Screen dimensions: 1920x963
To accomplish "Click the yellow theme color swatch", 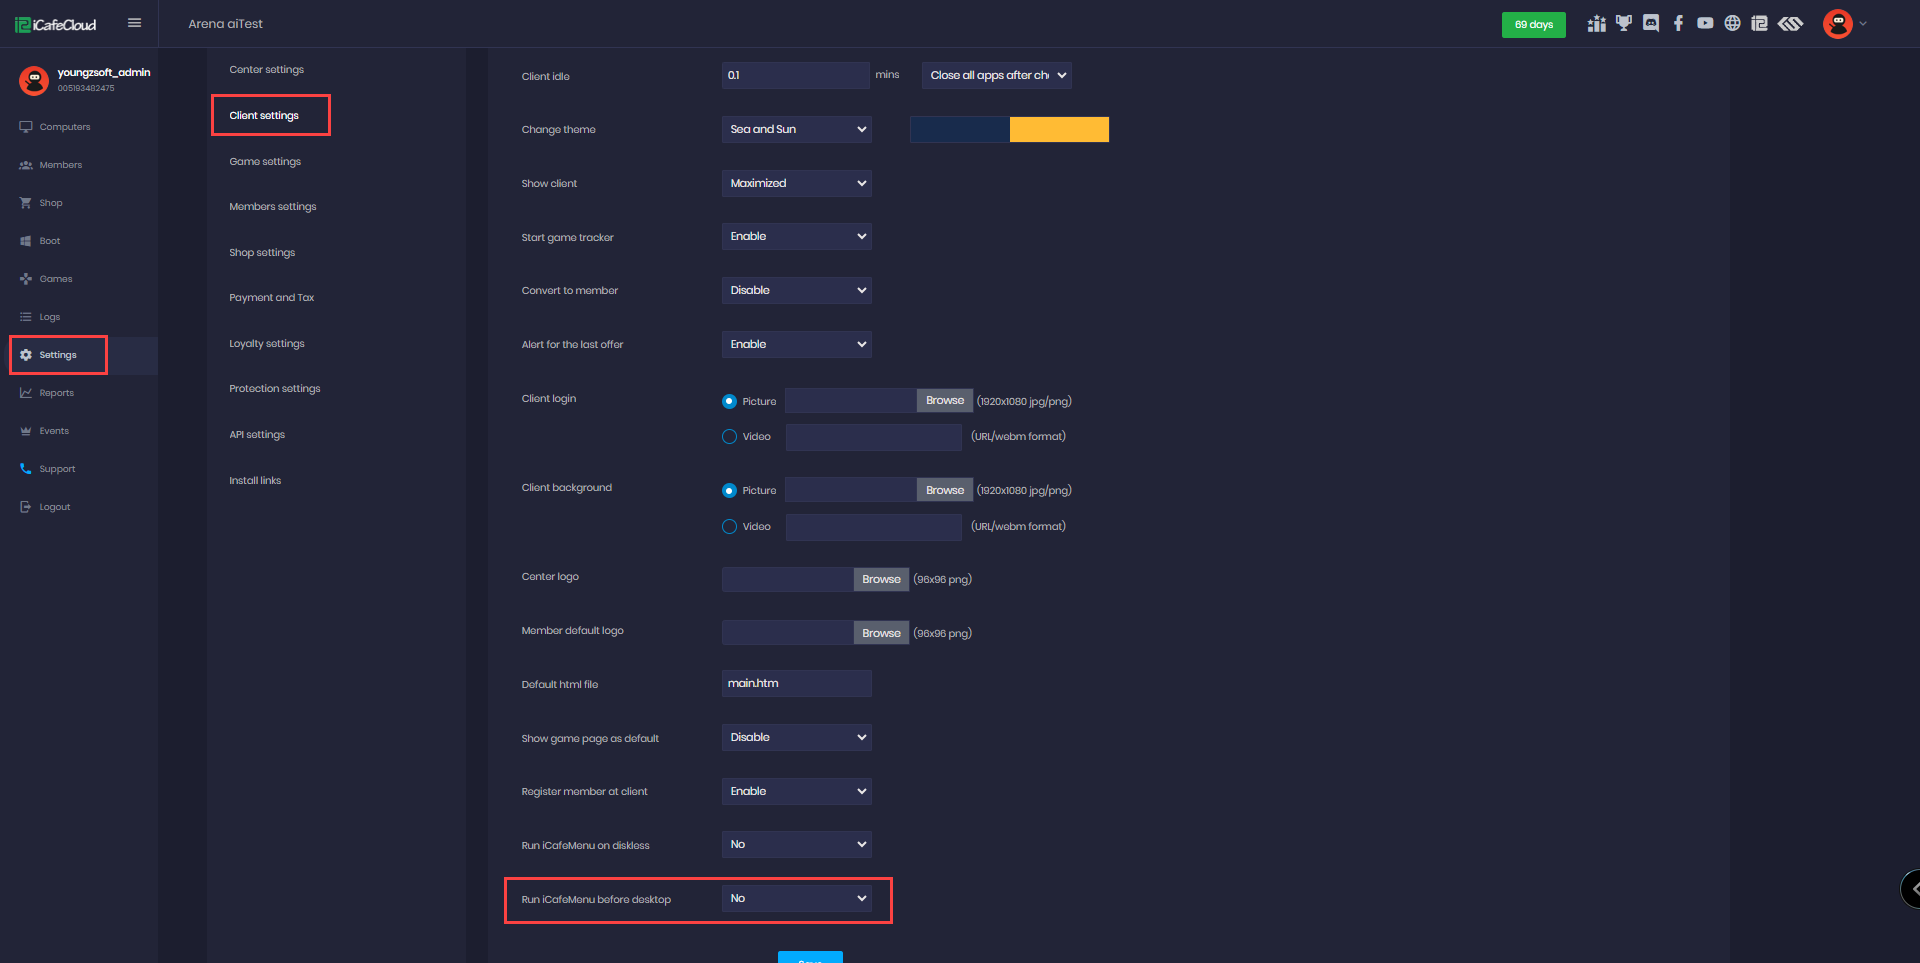I will [1059, 130].
